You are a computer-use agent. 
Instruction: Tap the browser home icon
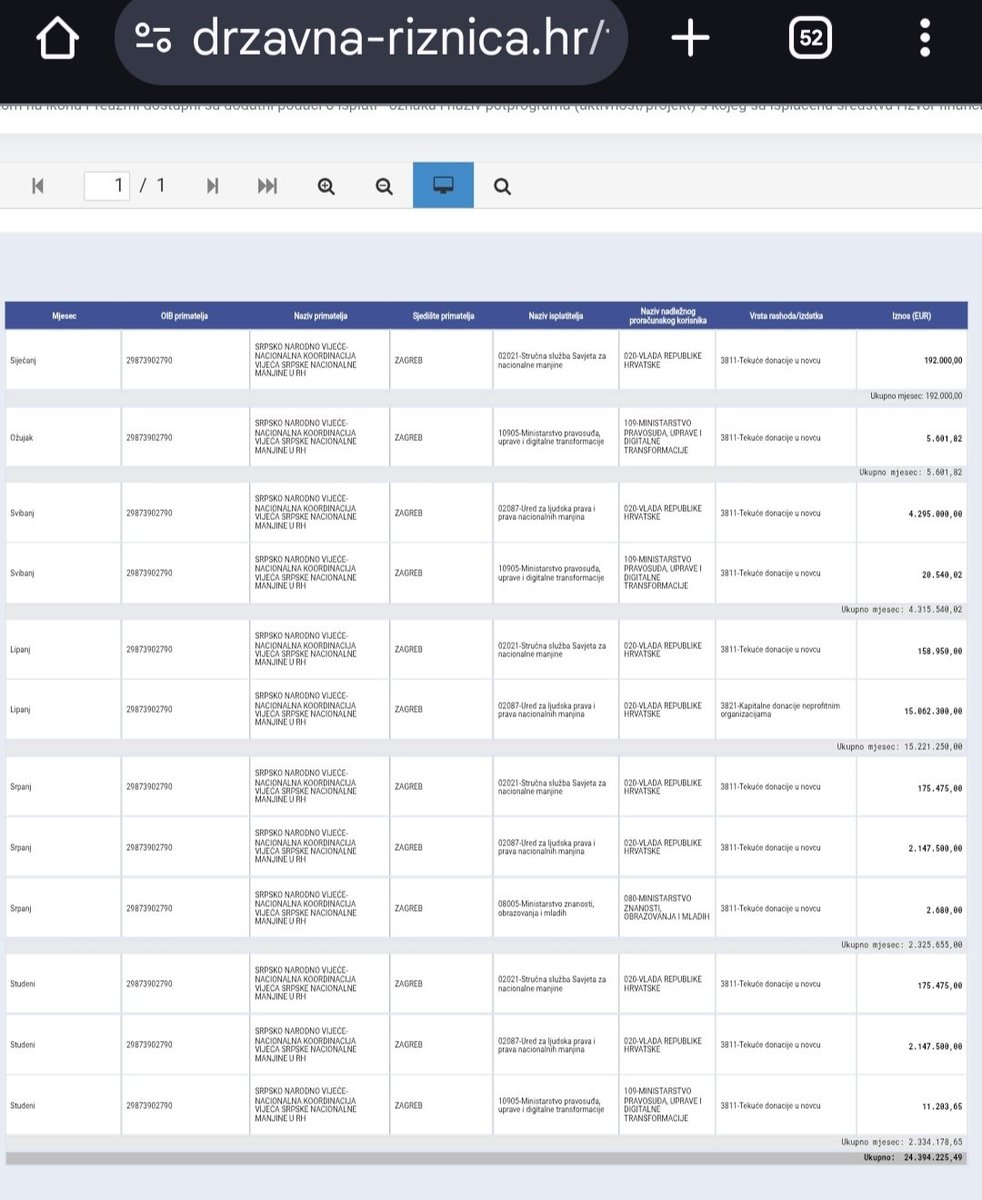(x=57, y=39)
